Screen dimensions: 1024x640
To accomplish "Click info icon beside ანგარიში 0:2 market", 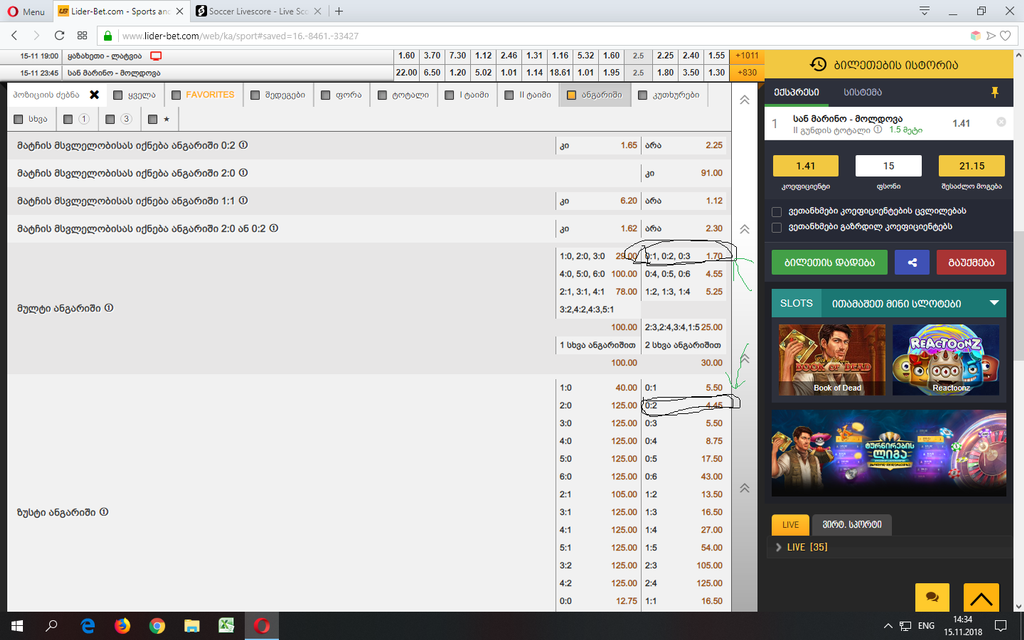I will tap(243, 145).
